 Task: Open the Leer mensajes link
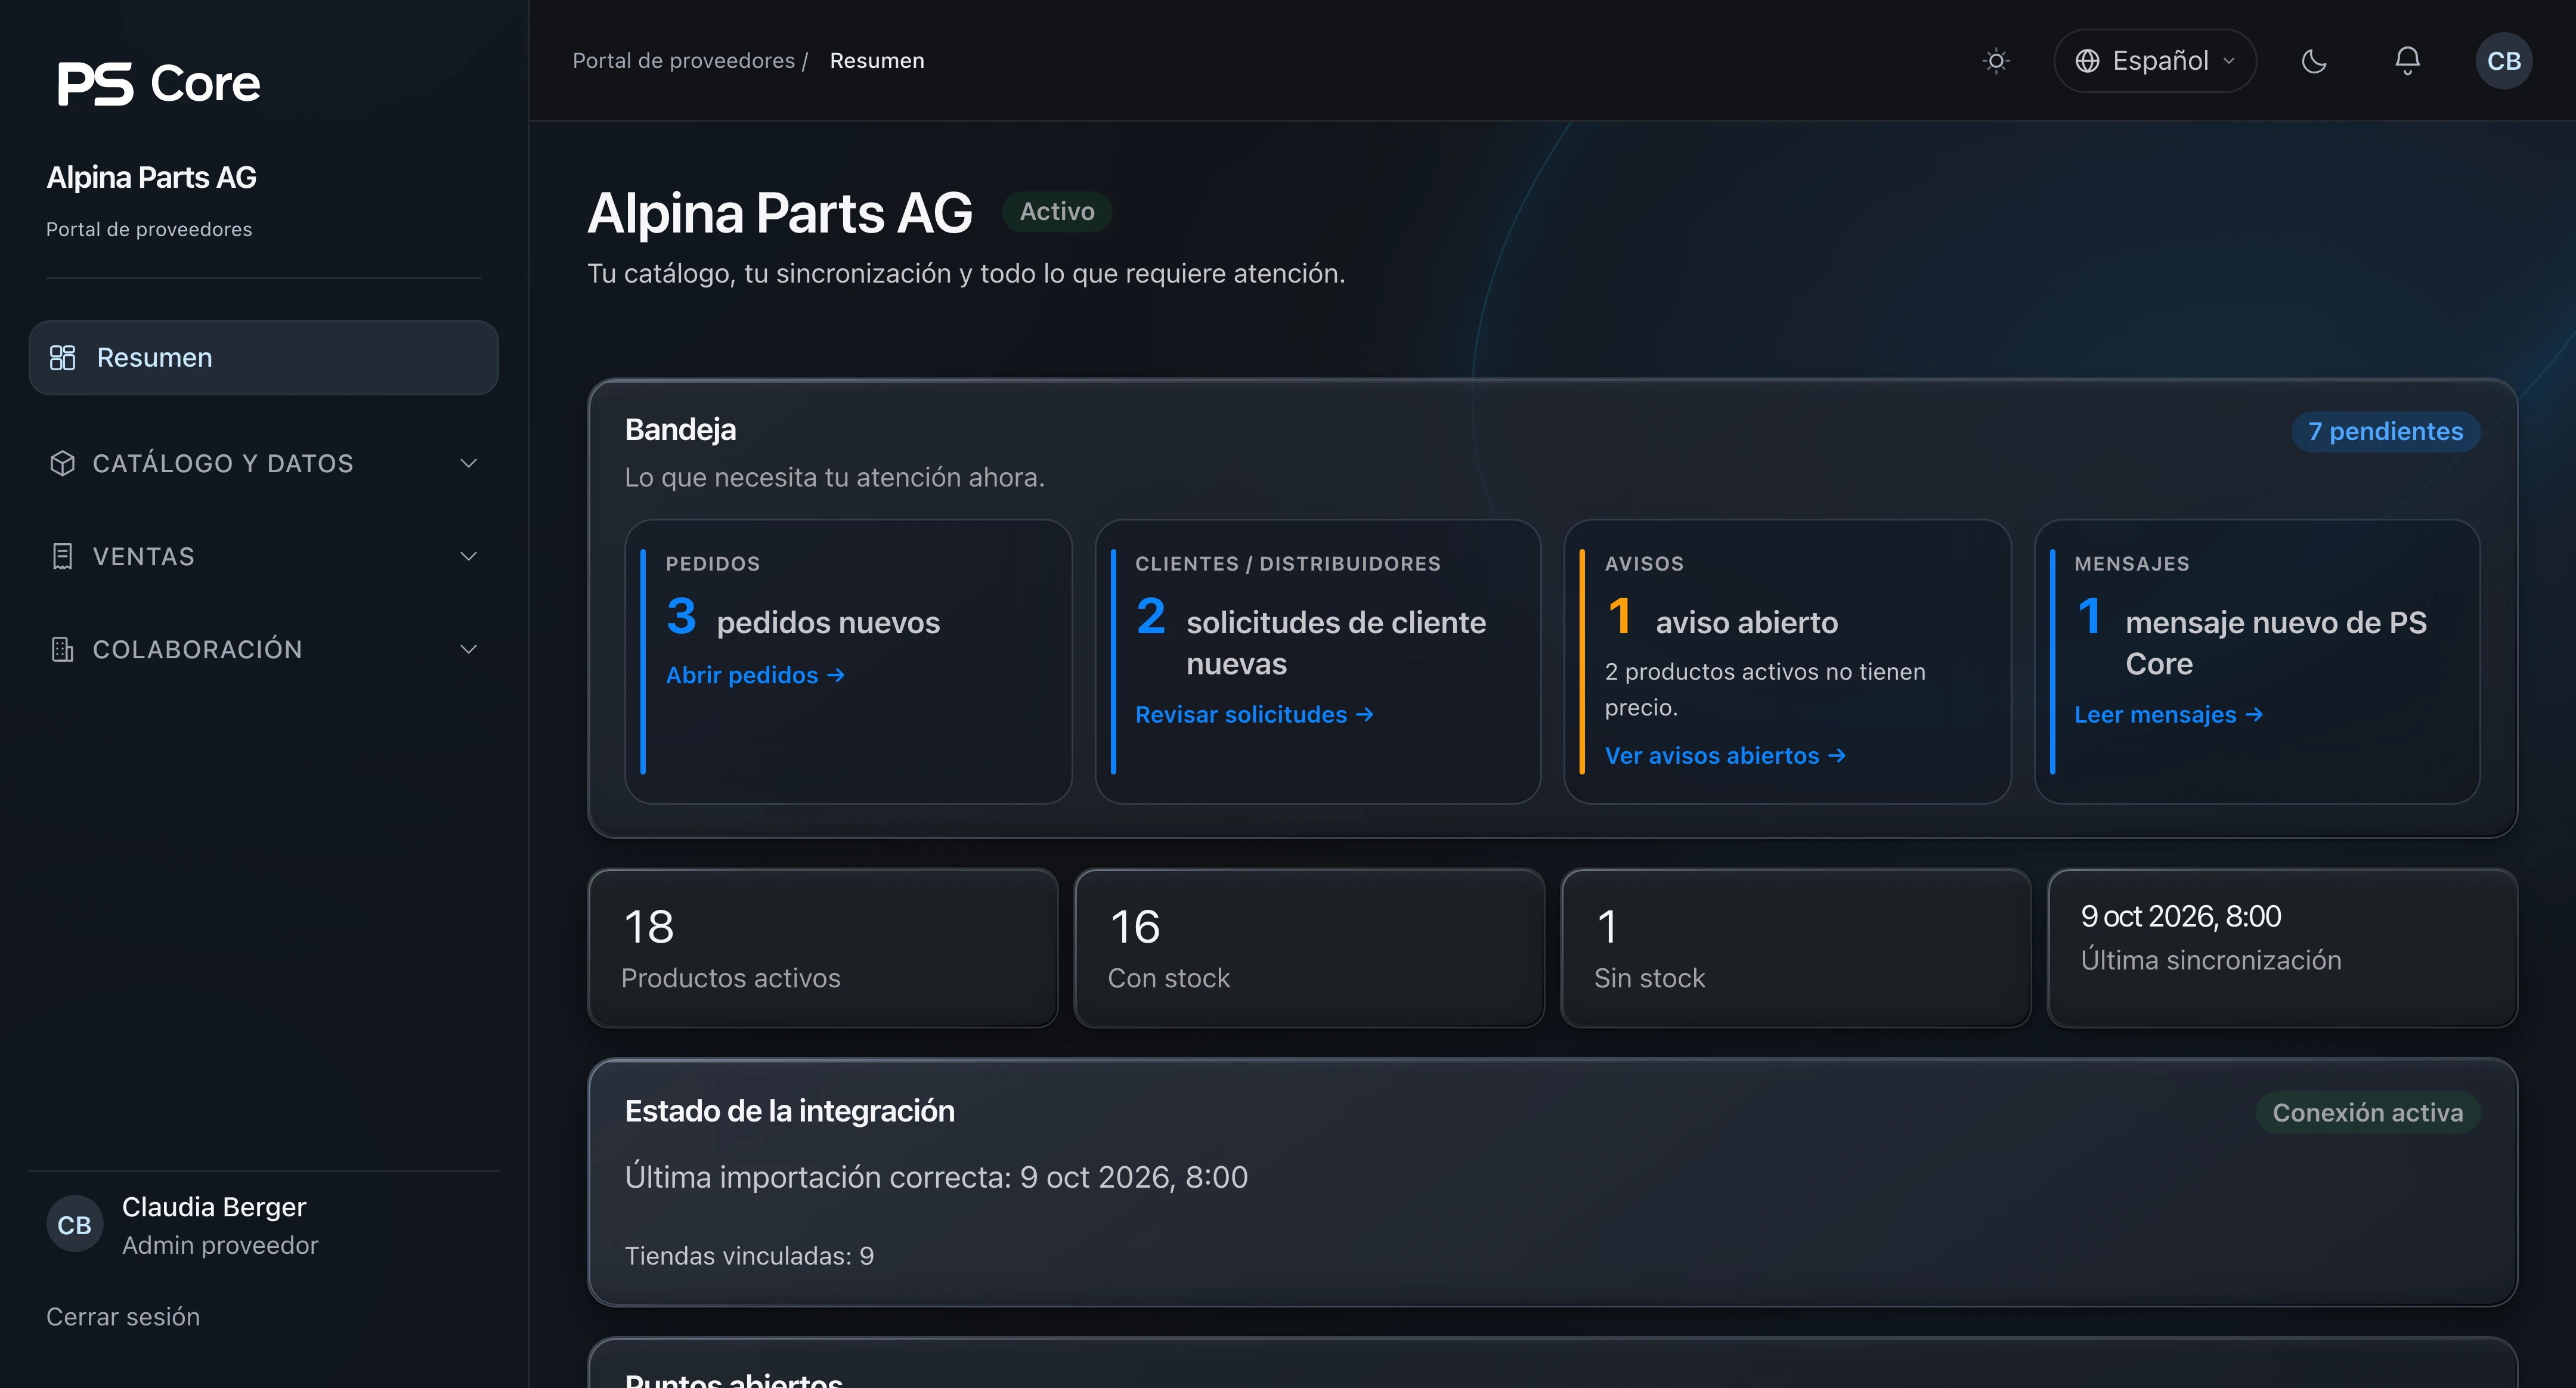[2168, 715]
